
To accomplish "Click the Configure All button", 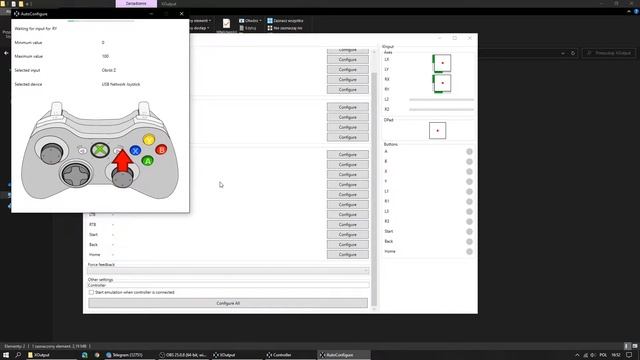I will click(228, 303).
